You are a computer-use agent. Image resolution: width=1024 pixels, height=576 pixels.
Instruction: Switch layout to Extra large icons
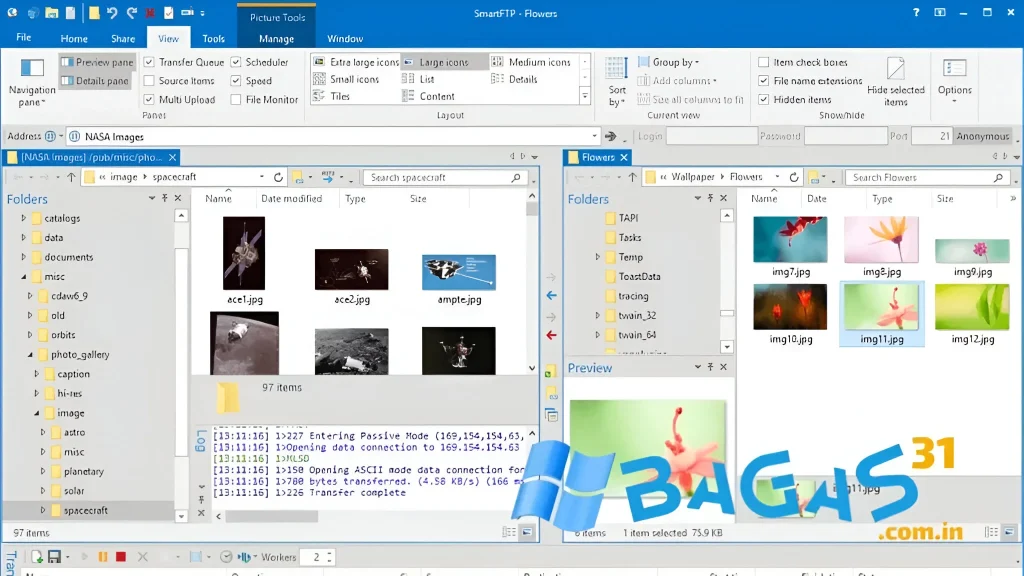(x=356, y=62)
